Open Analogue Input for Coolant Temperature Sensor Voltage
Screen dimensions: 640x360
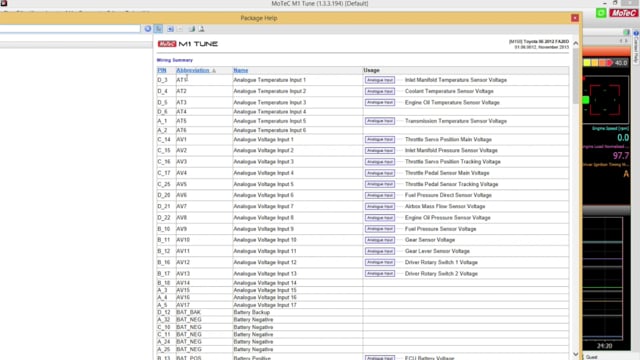(x=380, y=91)
